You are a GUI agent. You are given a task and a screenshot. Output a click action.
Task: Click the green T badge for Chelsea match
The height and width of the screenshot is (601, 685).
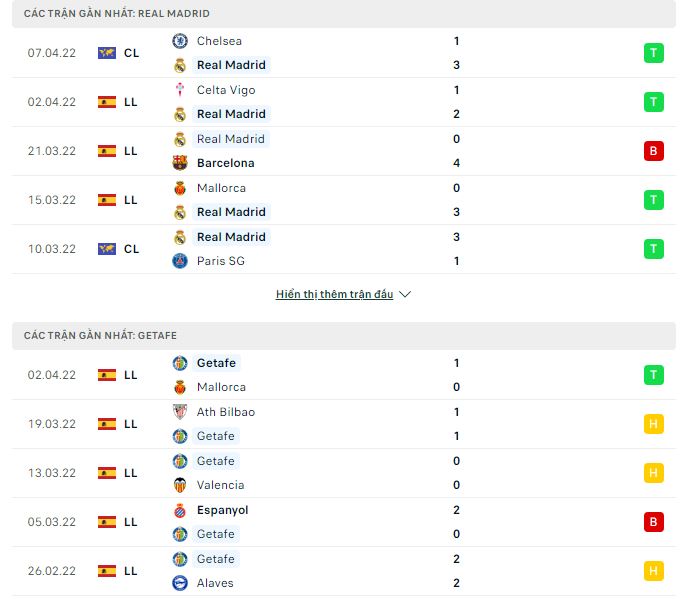[654, 53]
